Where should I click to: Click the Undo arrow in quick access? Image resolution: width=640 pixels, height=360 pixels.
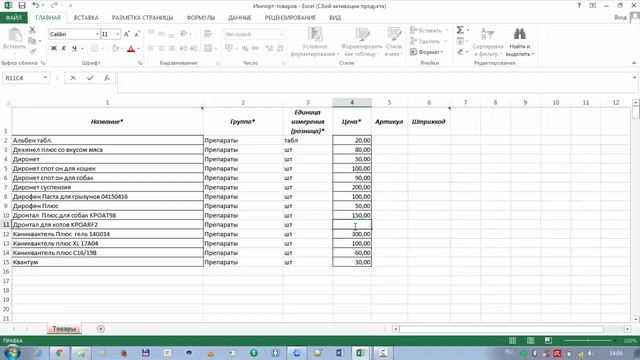(x=36, y=5)
